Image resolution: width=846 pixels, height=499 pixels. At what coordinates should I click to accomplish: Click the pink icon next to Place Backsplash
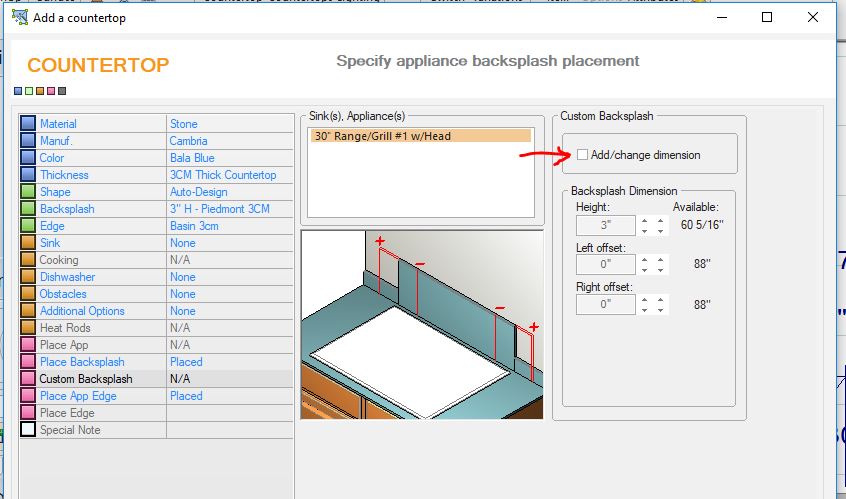point(28,362)
